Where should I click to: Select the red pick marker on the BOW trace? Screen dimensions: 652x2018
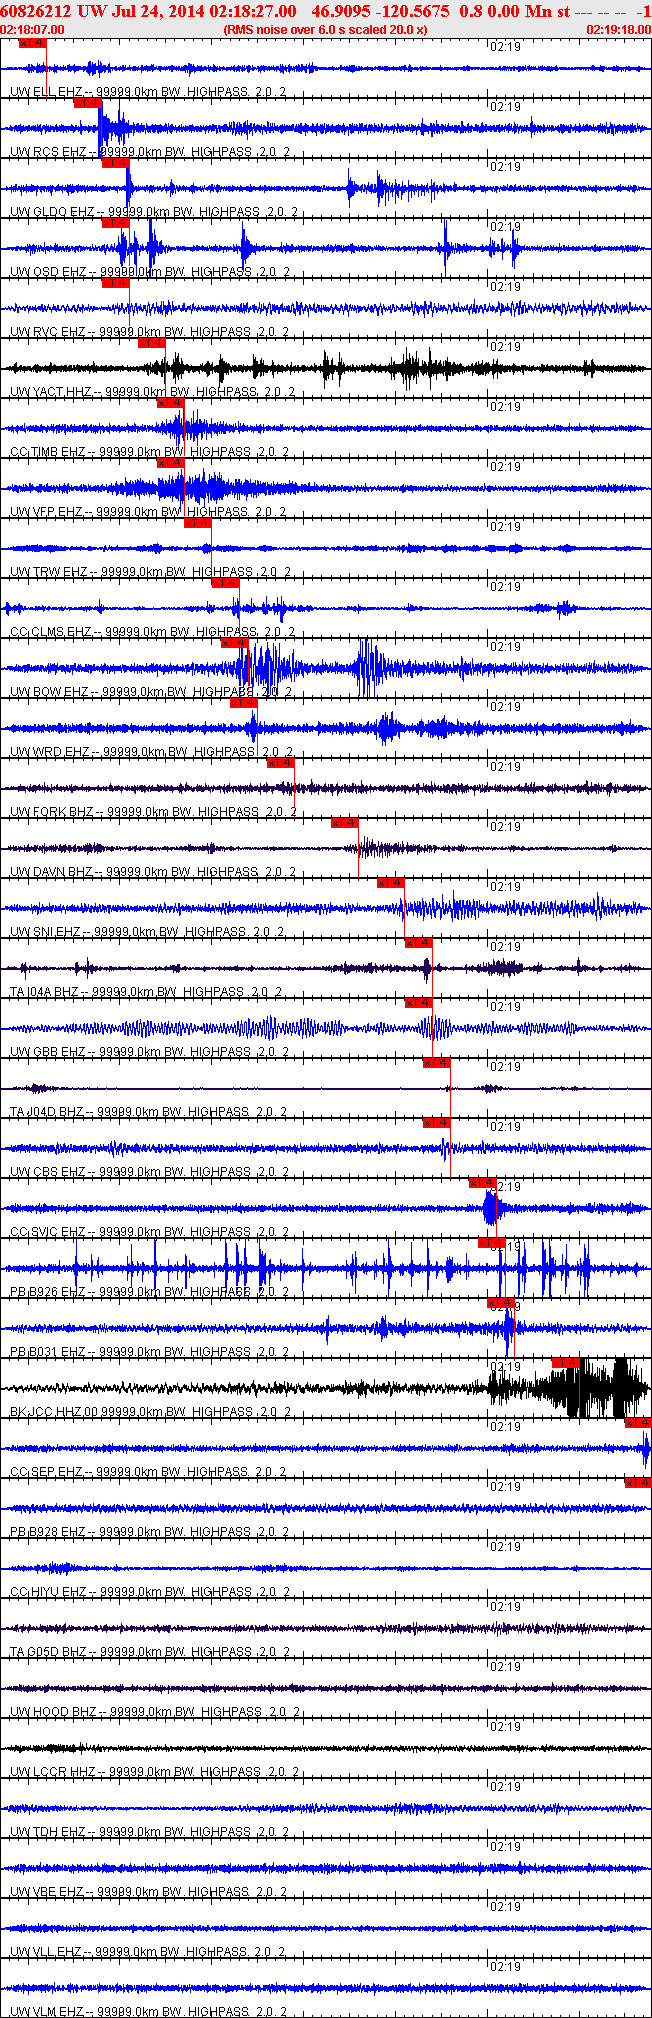pyautogui.click(x=234, y=643)
